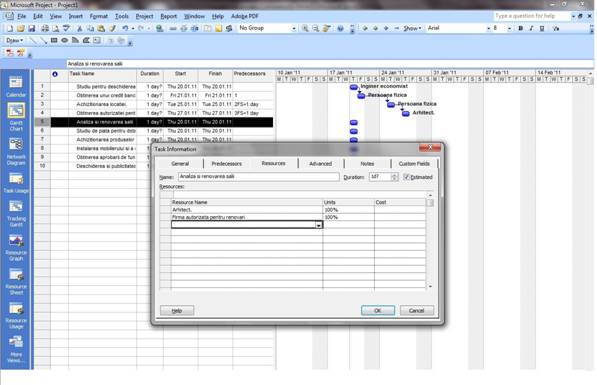Screen dimensions: 597x385
Task: Expand the resource name dropdown arrow
Action: tap(318, 225)
